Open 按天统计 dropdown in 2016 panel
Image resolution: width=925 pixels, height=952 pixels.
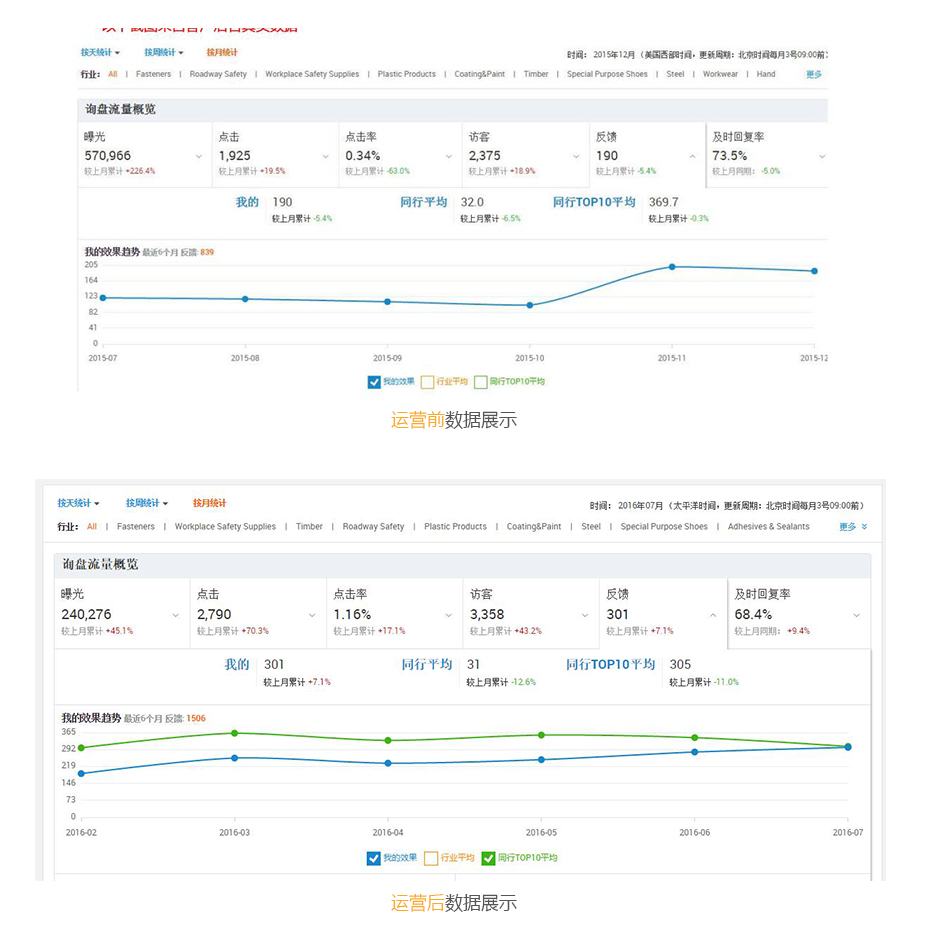78,503
